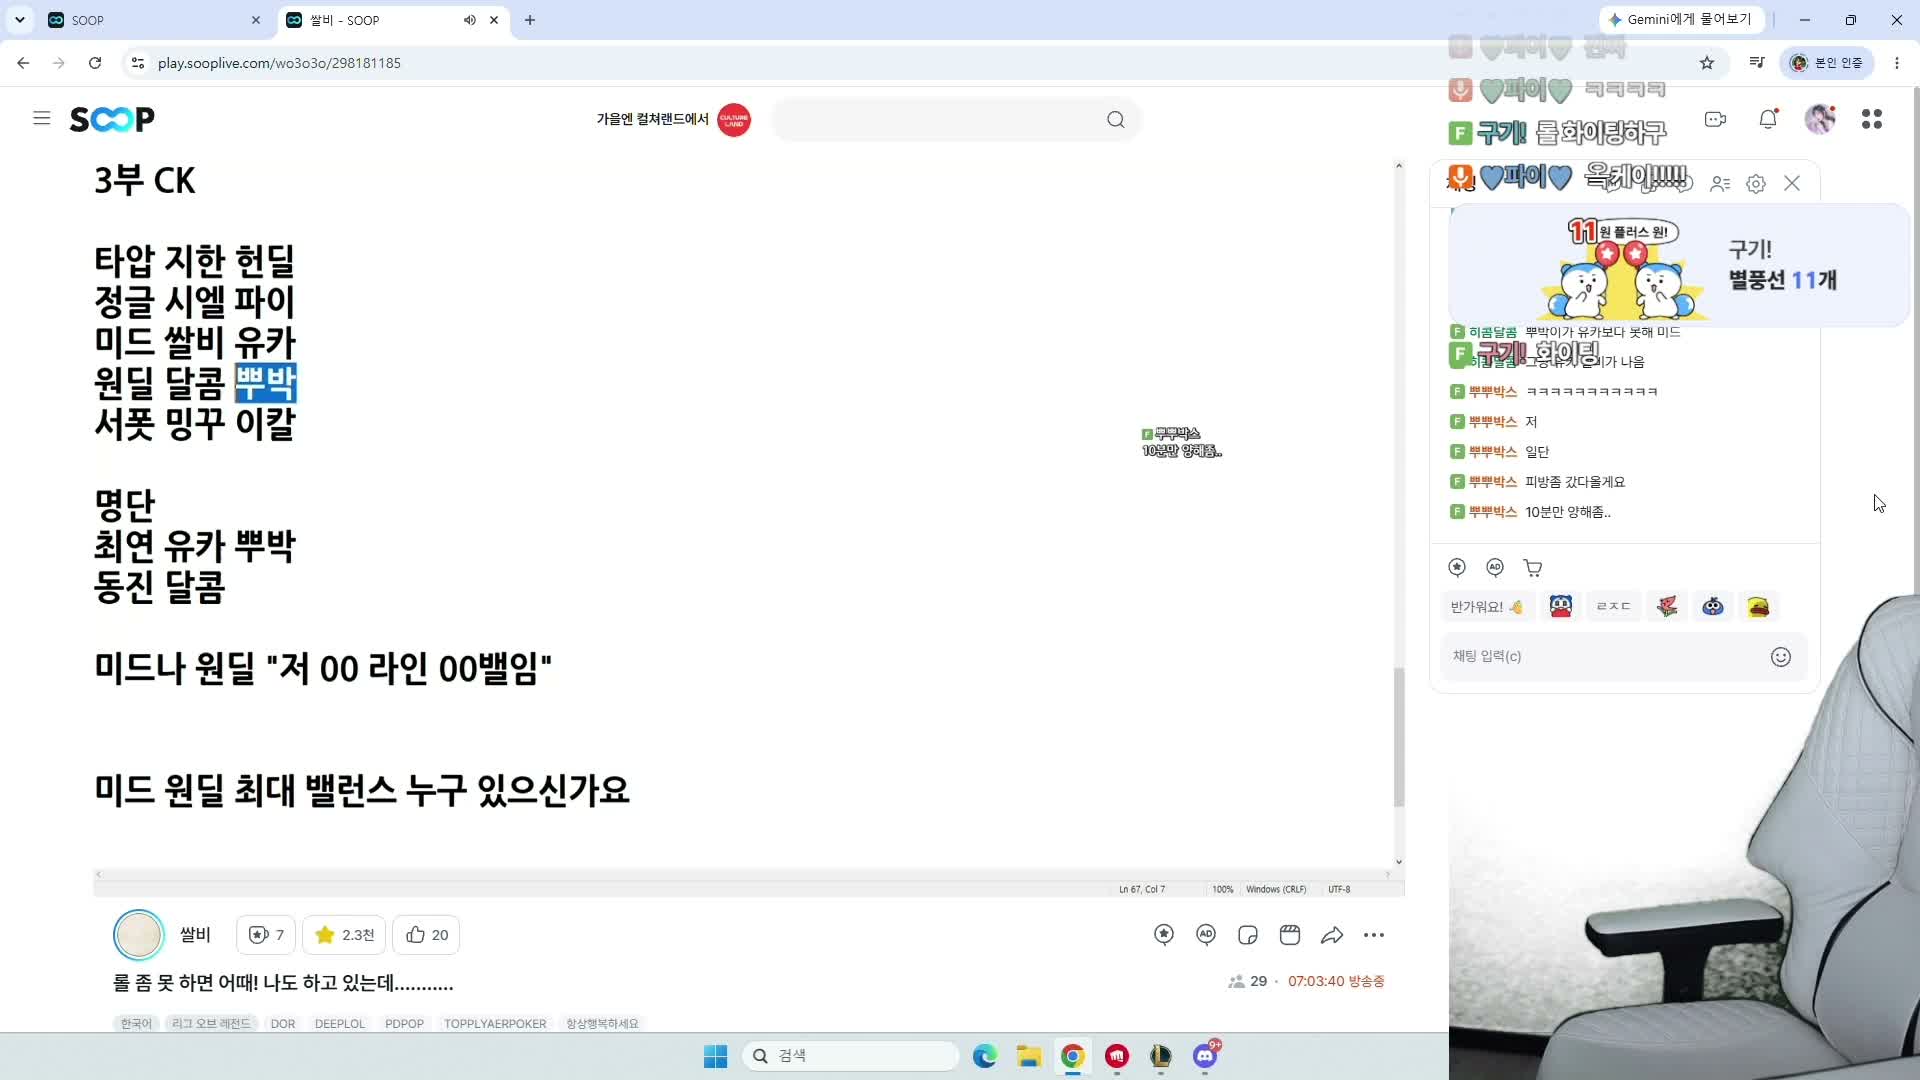Close the chat panel with the X
The image size is (1920, 1080).
[x=1792, y=183]
